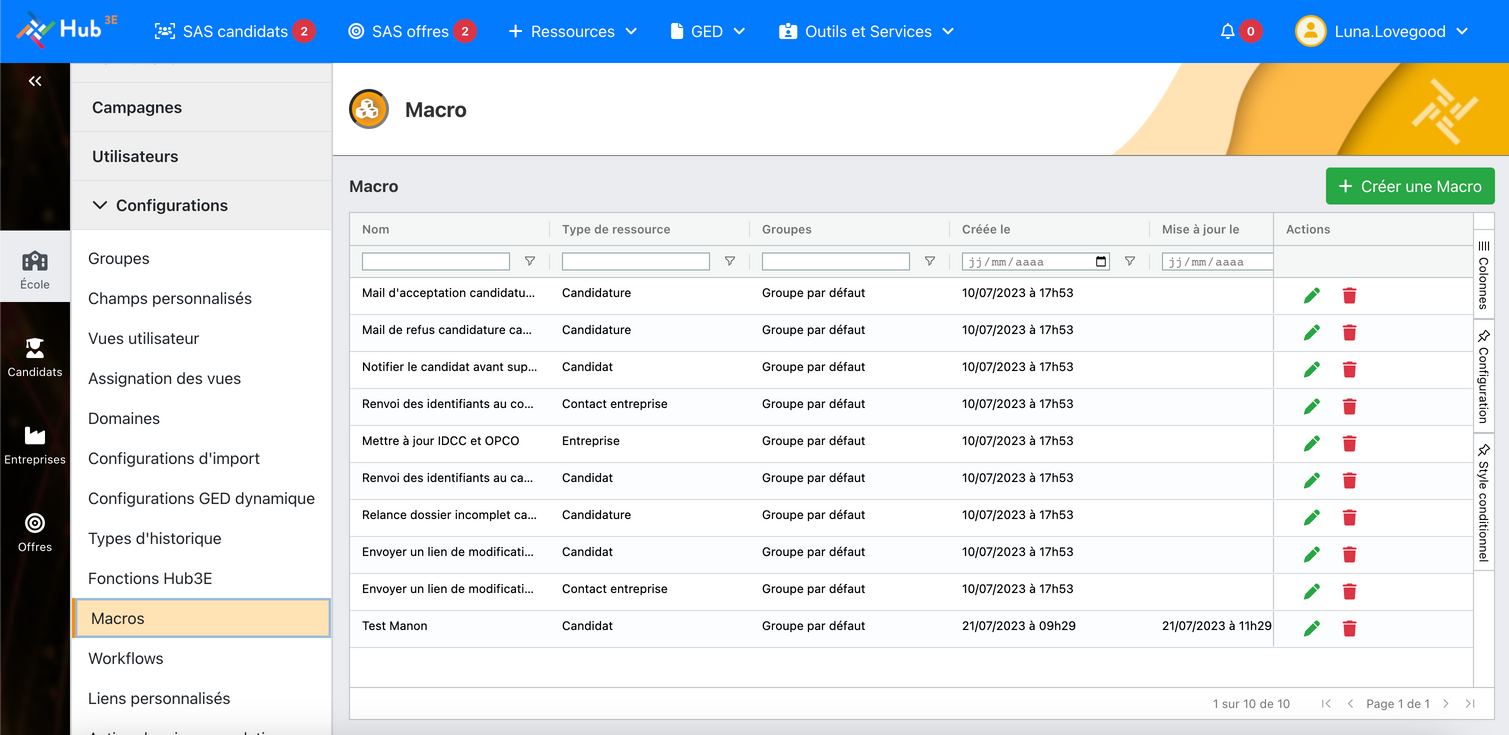Delete the Notifier le candidat macro
This screenshot has width=1509, height=735.
1349,369
